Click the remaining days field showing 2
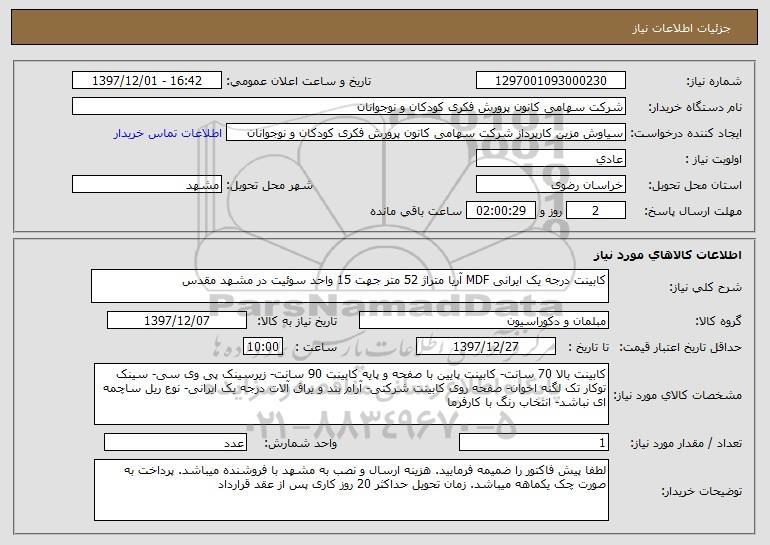 [x=596, y=211]
